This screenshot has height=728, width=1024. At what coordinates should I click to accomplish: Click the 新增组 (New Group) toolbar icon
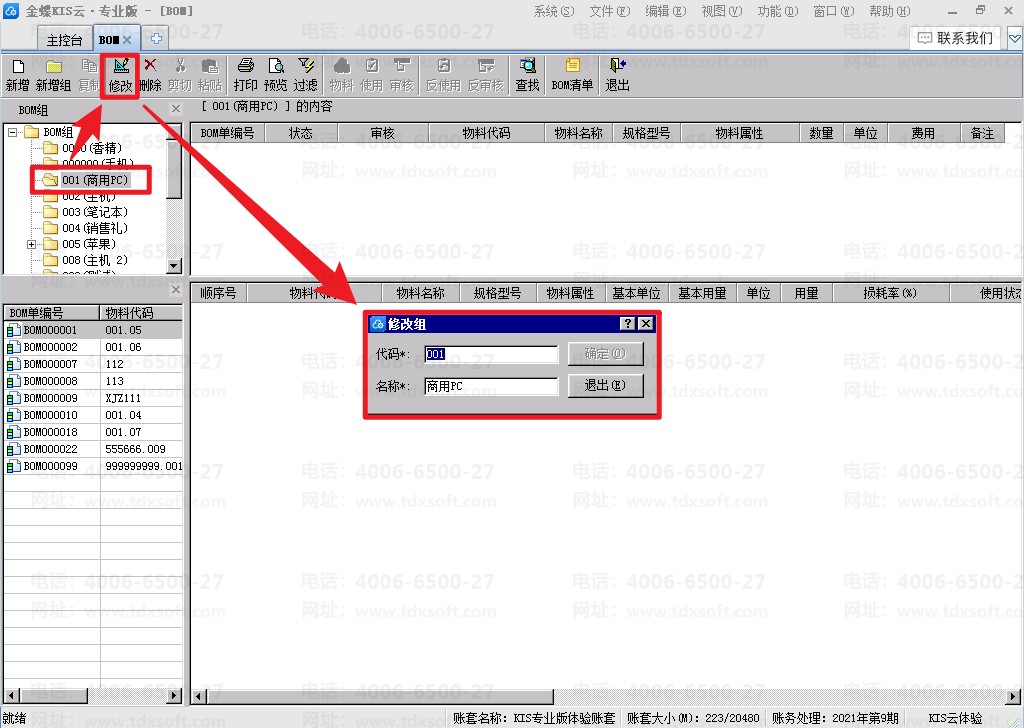point(53,75)
